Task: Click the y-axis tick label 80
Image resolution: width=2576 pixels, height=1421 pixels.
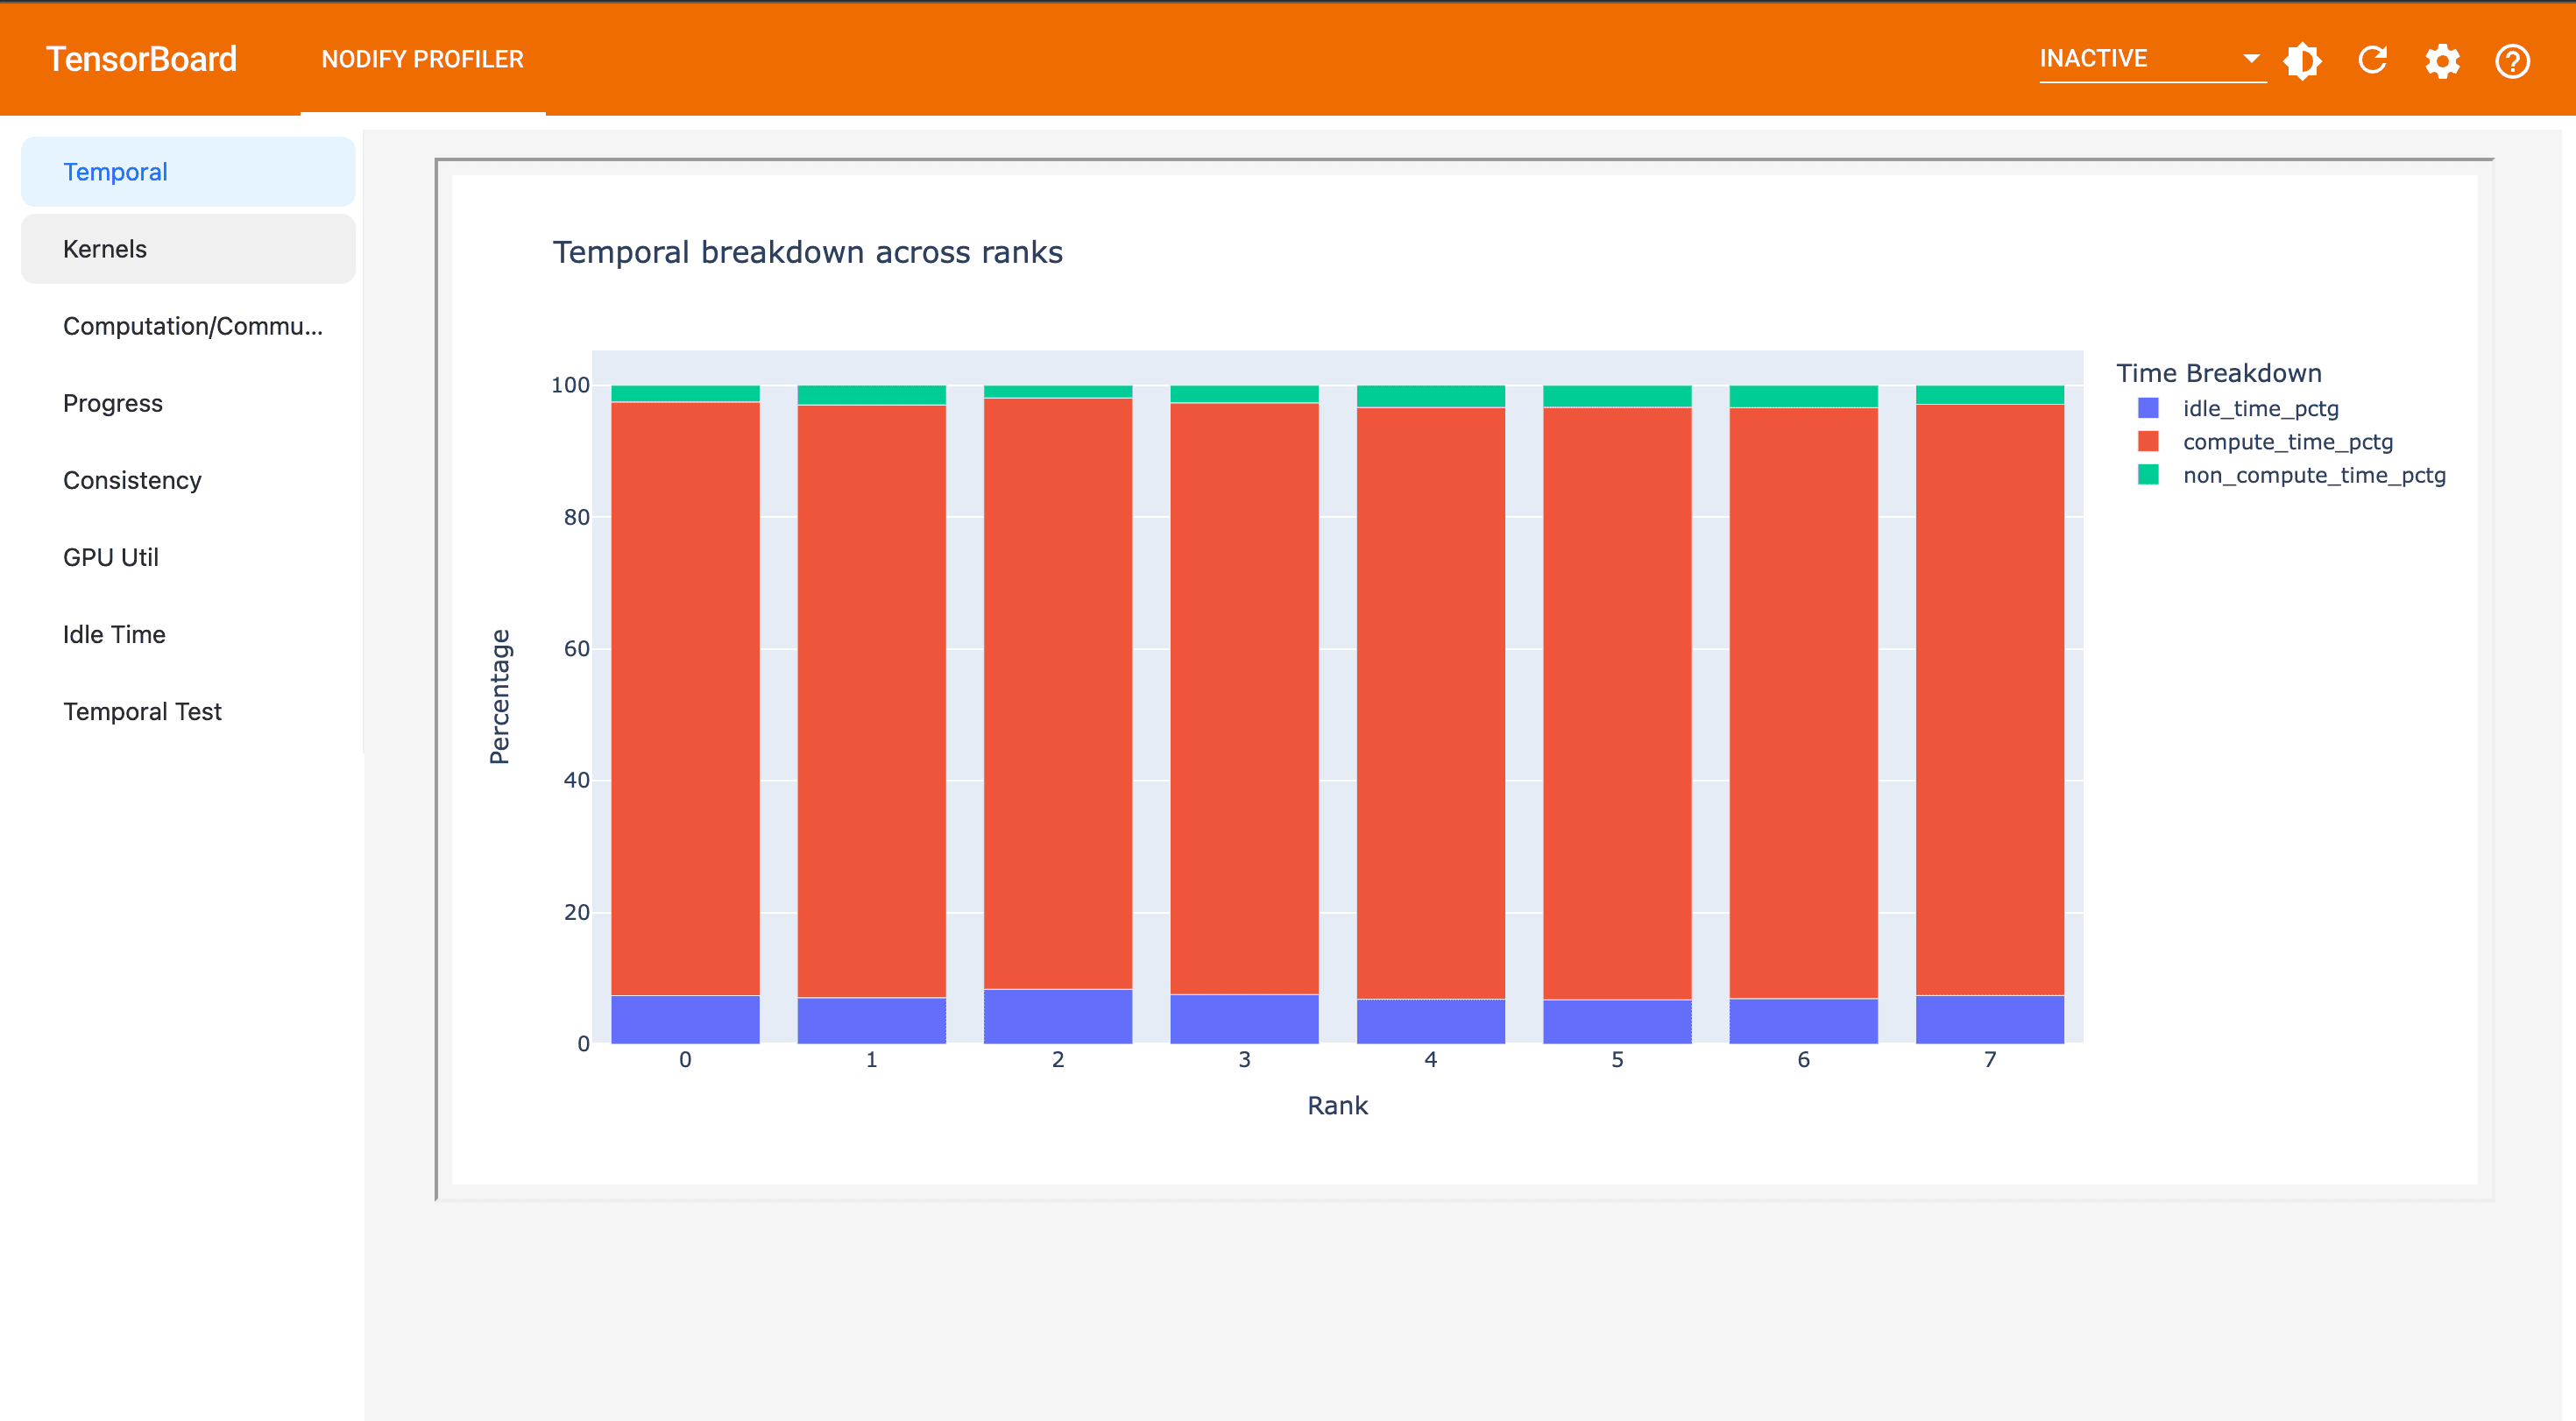Action: pyautogui.click(x=576, y=517)
